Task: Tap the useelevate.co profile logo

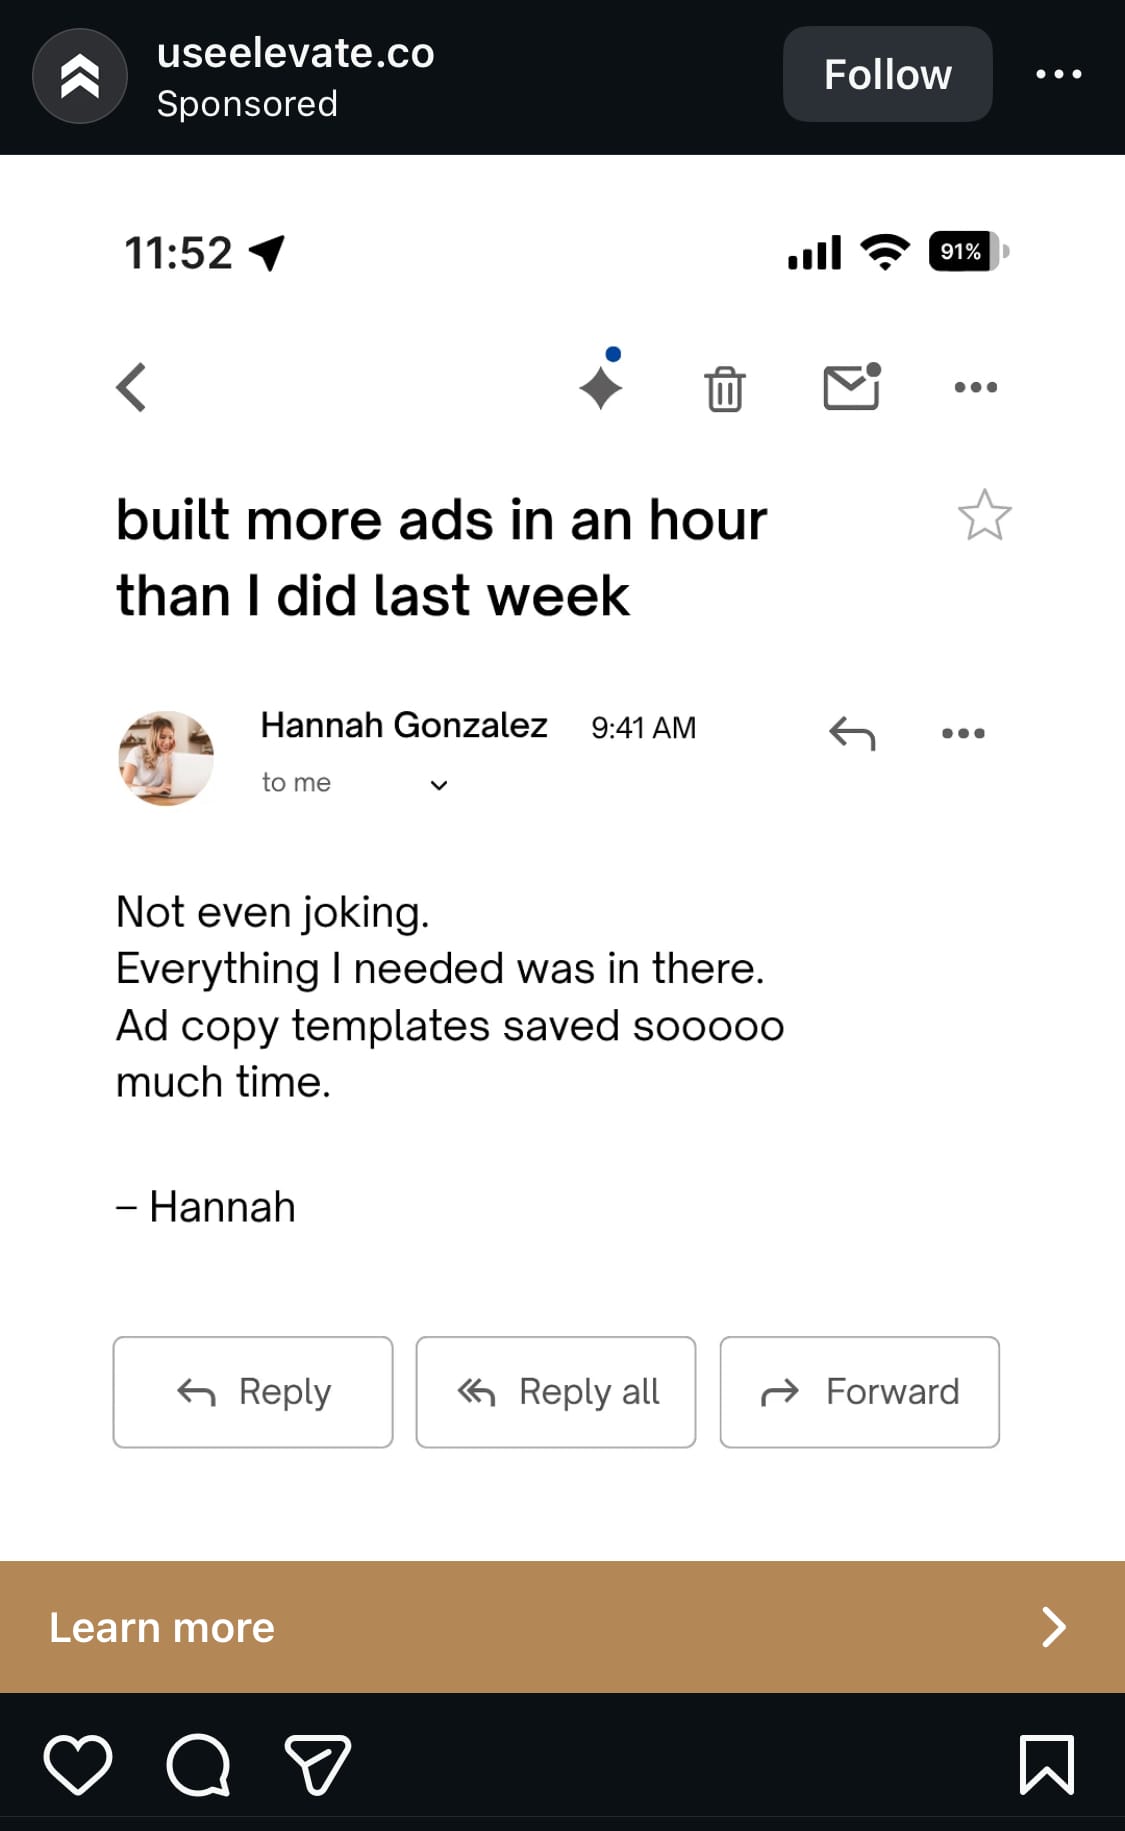Action: coord(80,76)
